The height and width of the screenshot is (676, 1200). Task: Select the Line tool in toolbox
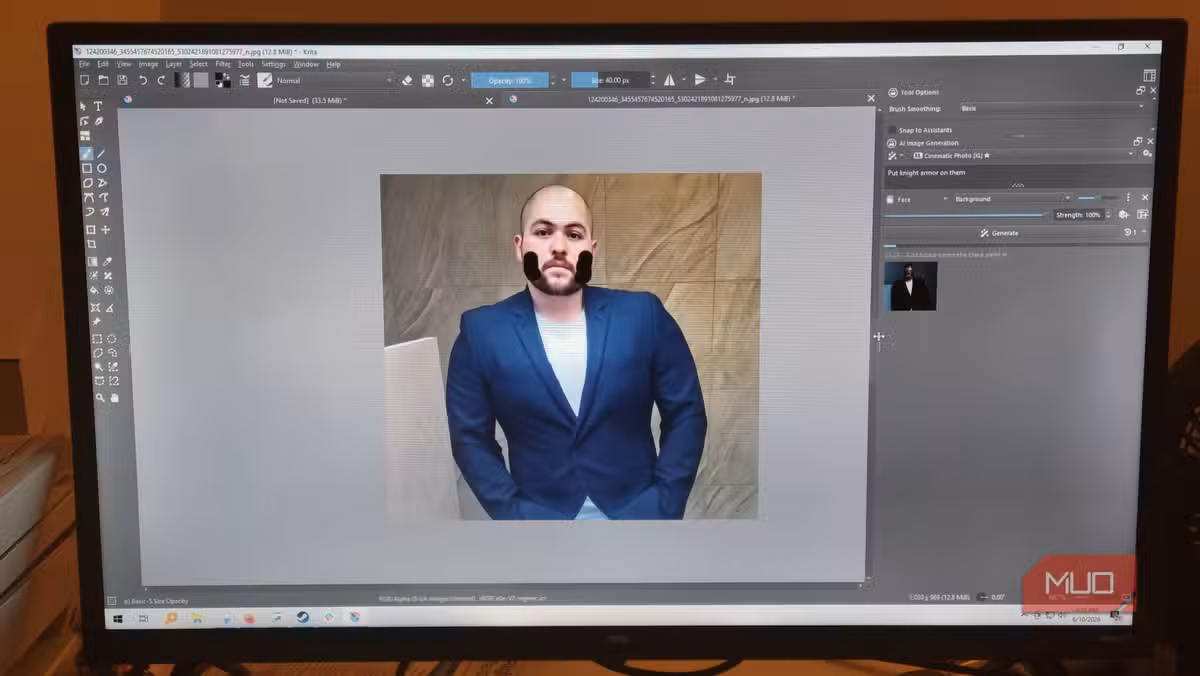click(x=101, y=154)
